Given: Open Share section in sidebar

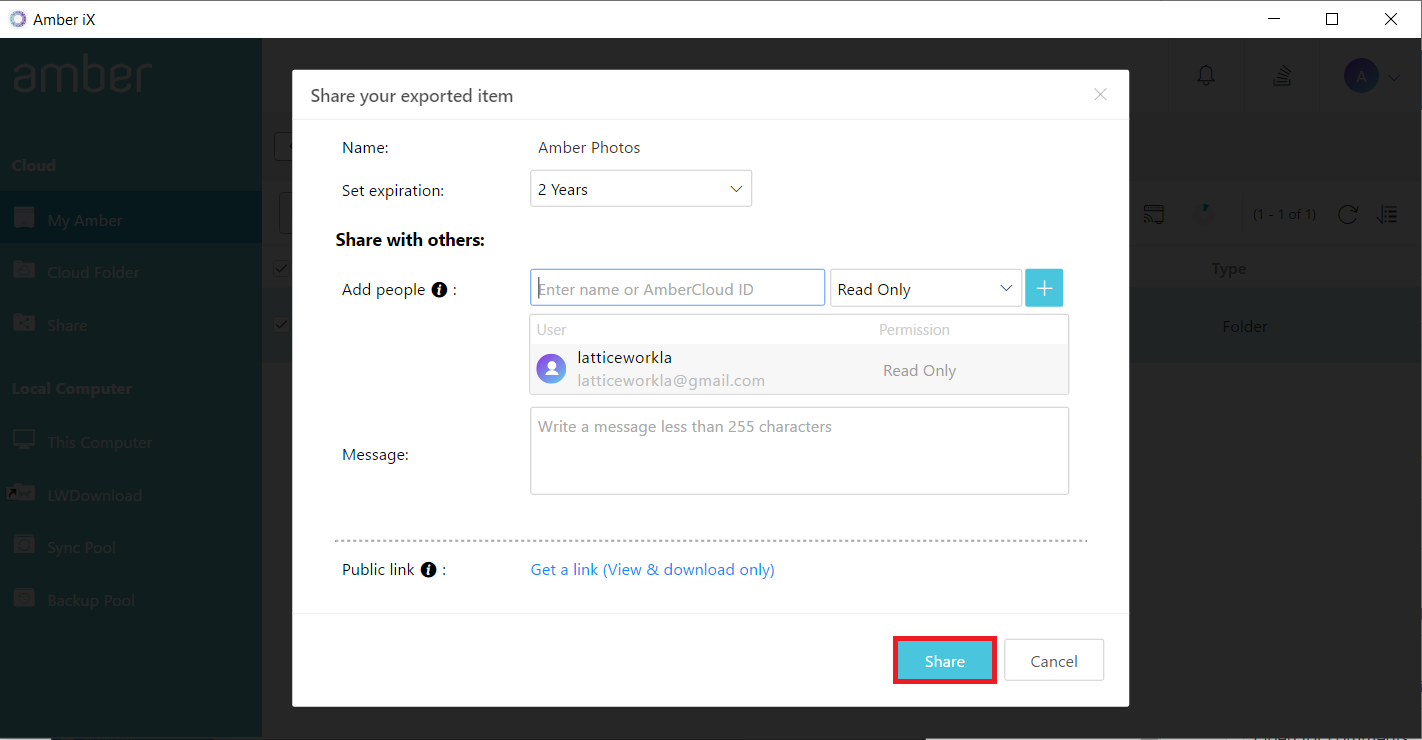Looking at the screenshot, I should pos(131,325).
